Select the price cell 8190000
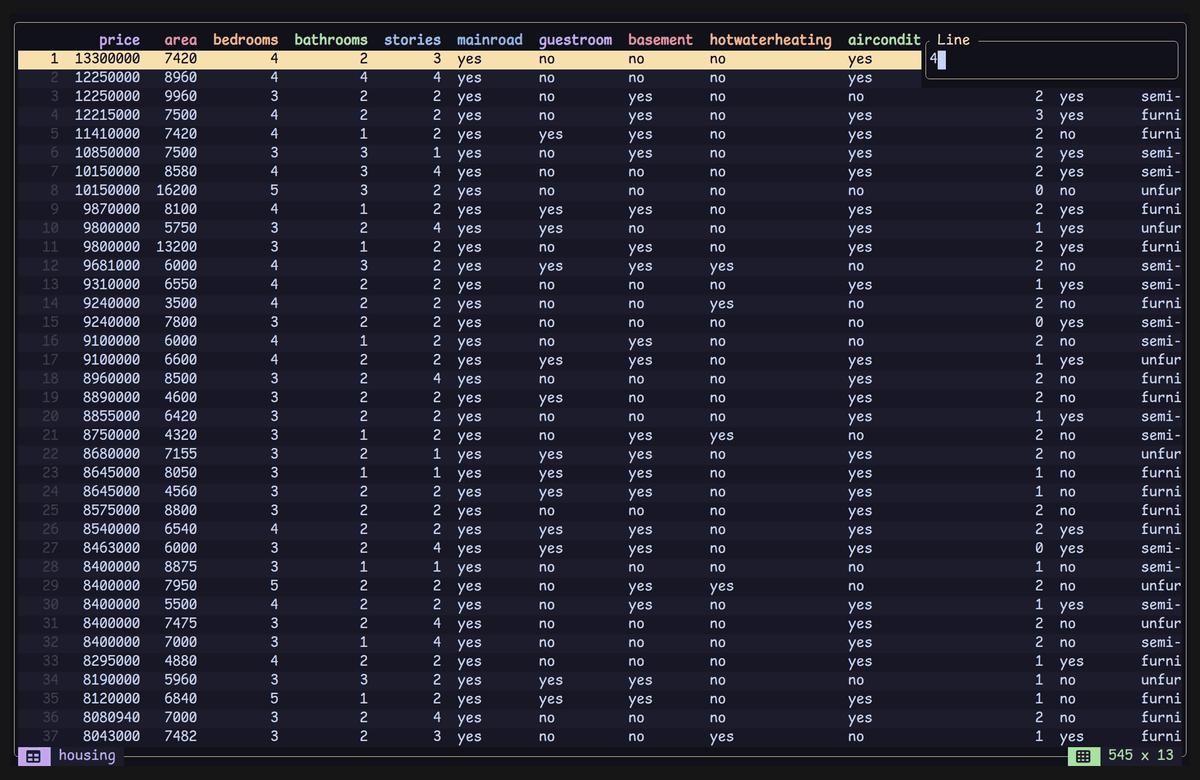 tap(111, 681)
